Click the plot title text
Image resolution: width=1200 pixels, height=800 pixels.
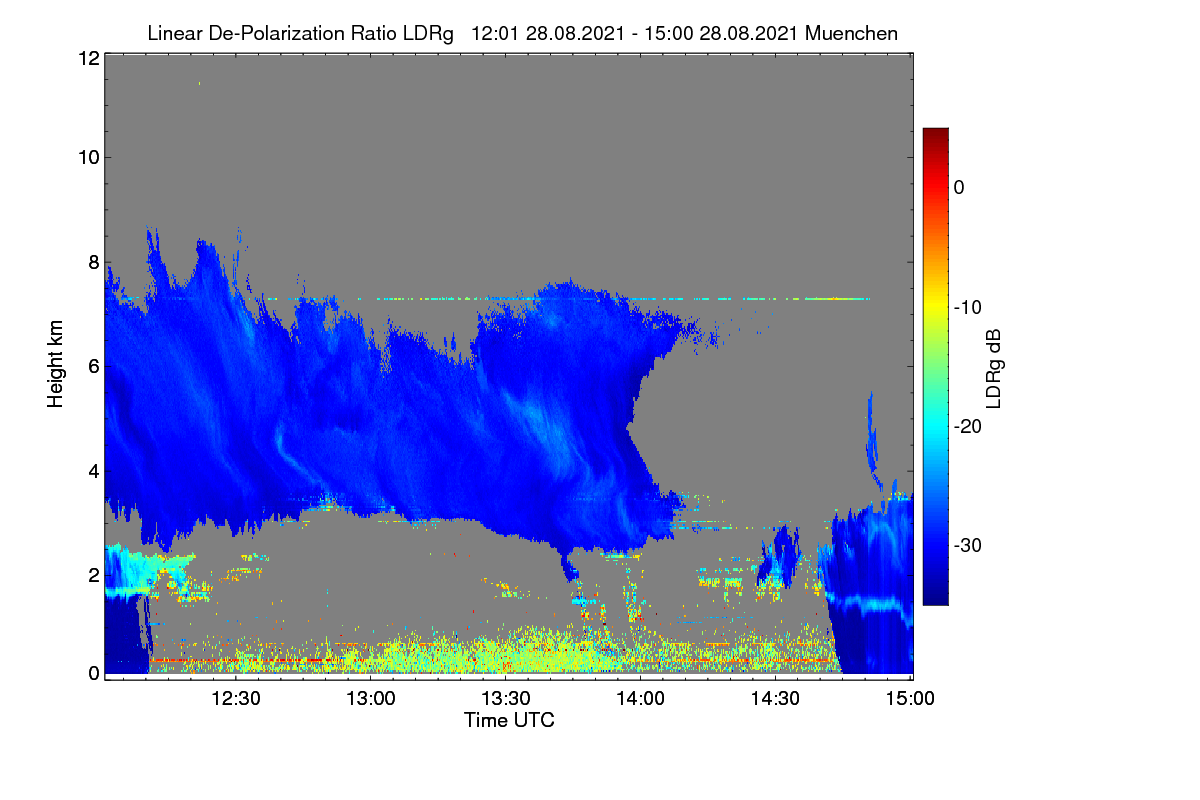pyautogui.click(x=522, y=33)
